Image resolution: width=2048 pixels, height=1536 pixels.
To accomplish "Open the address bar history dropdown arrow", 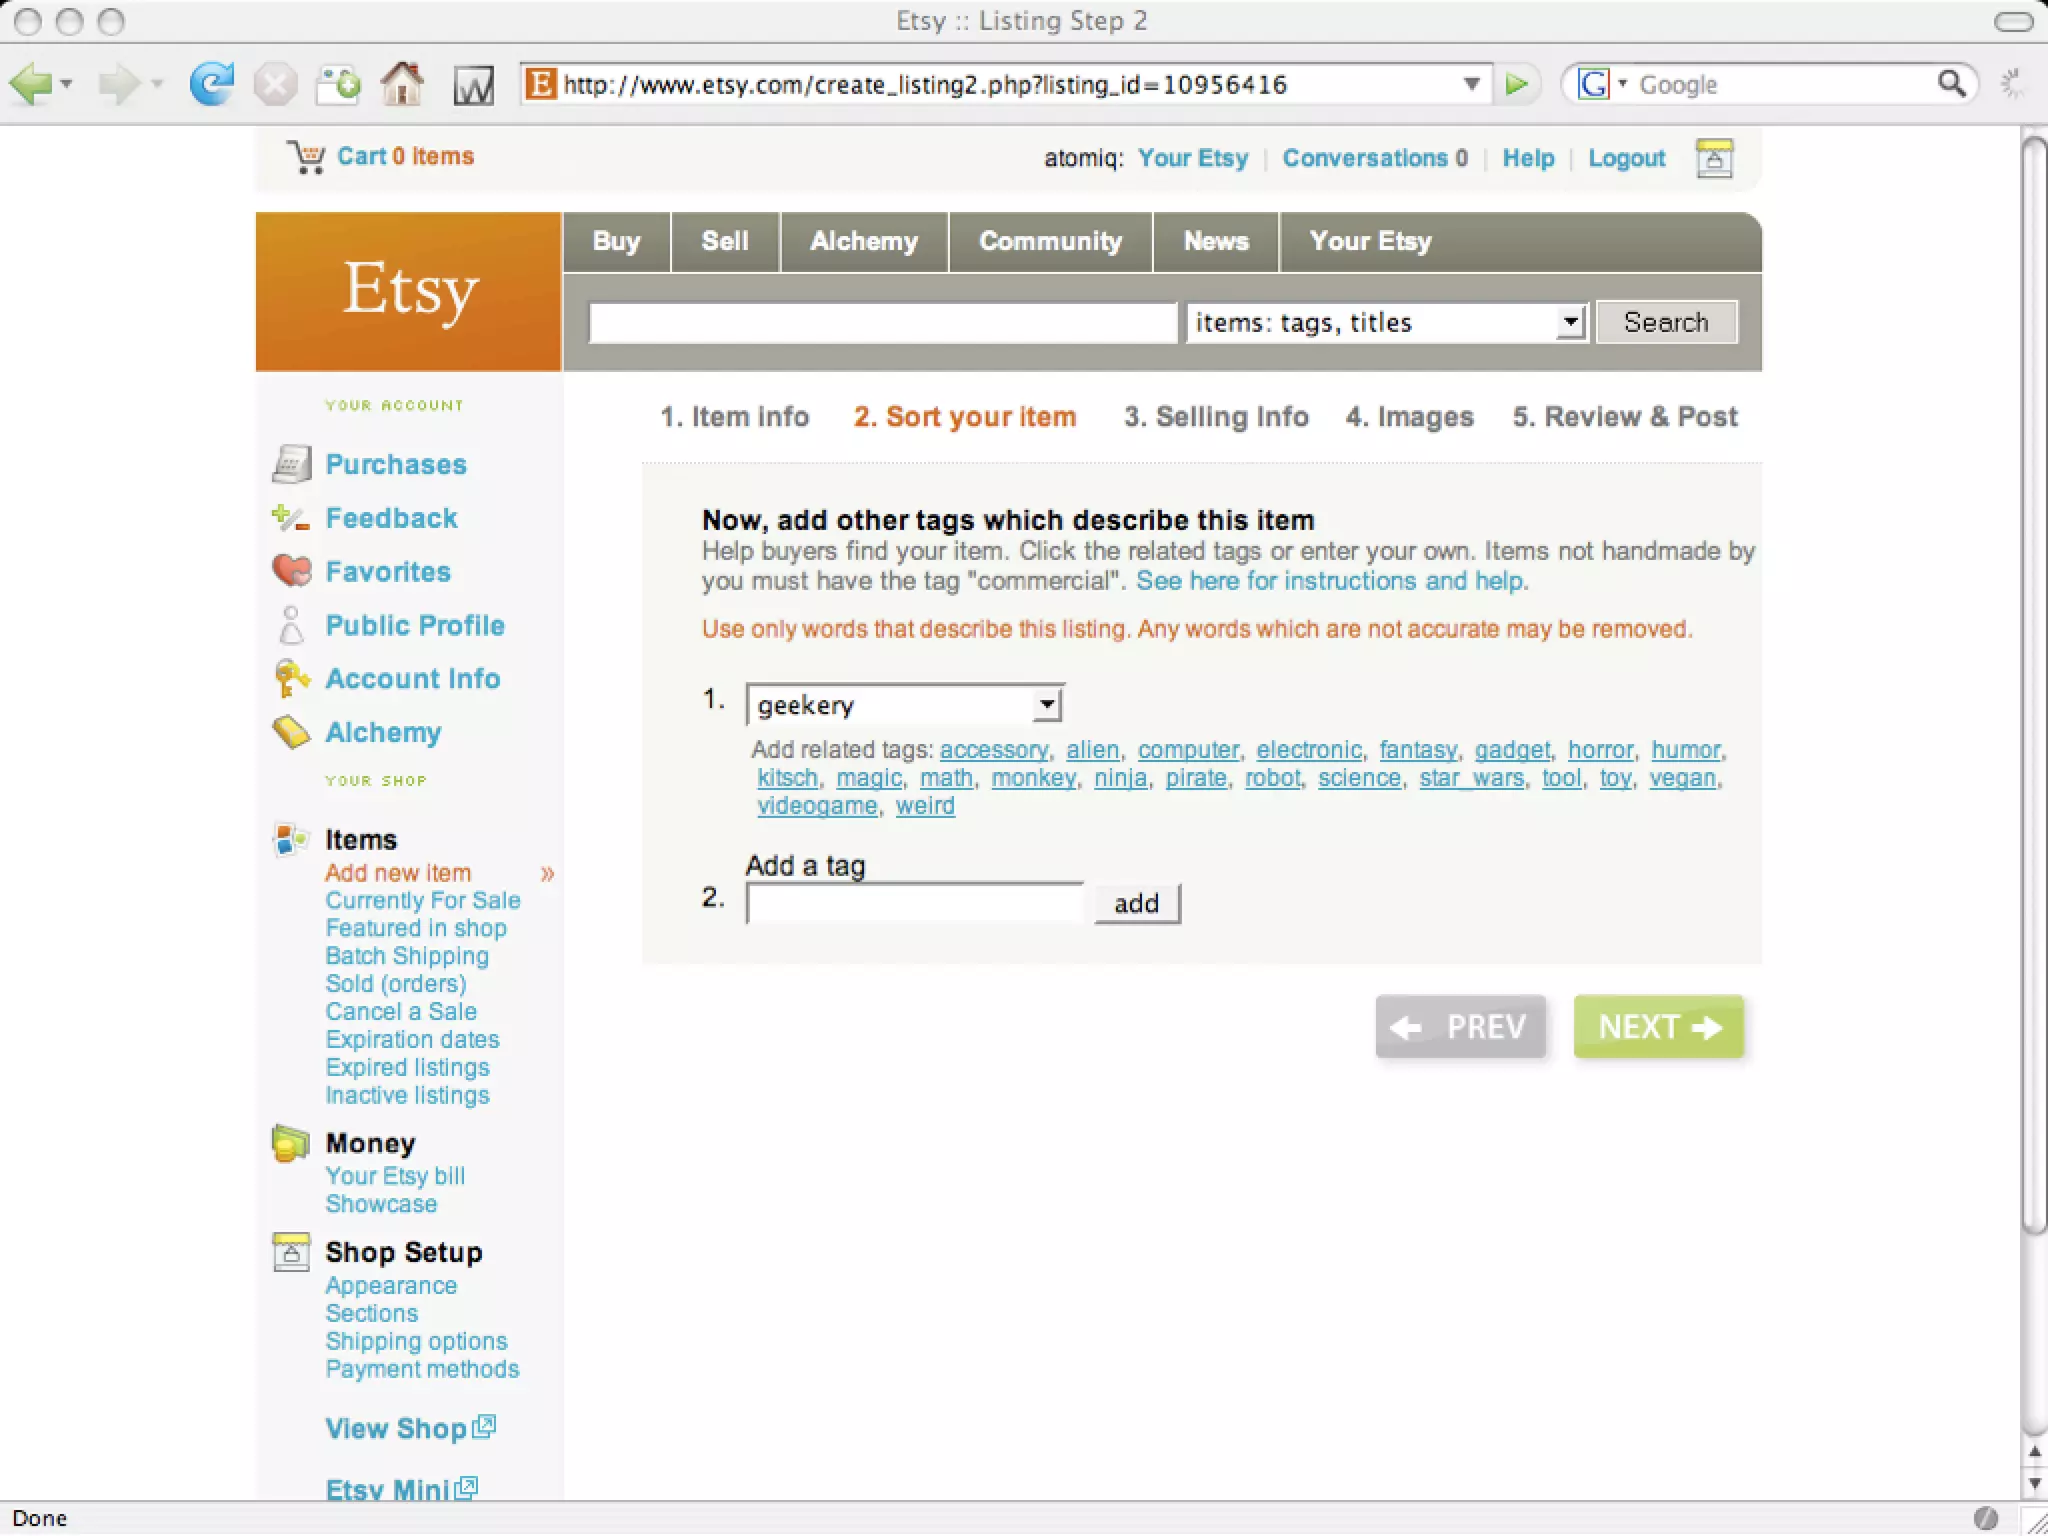I will point(1471,84).
